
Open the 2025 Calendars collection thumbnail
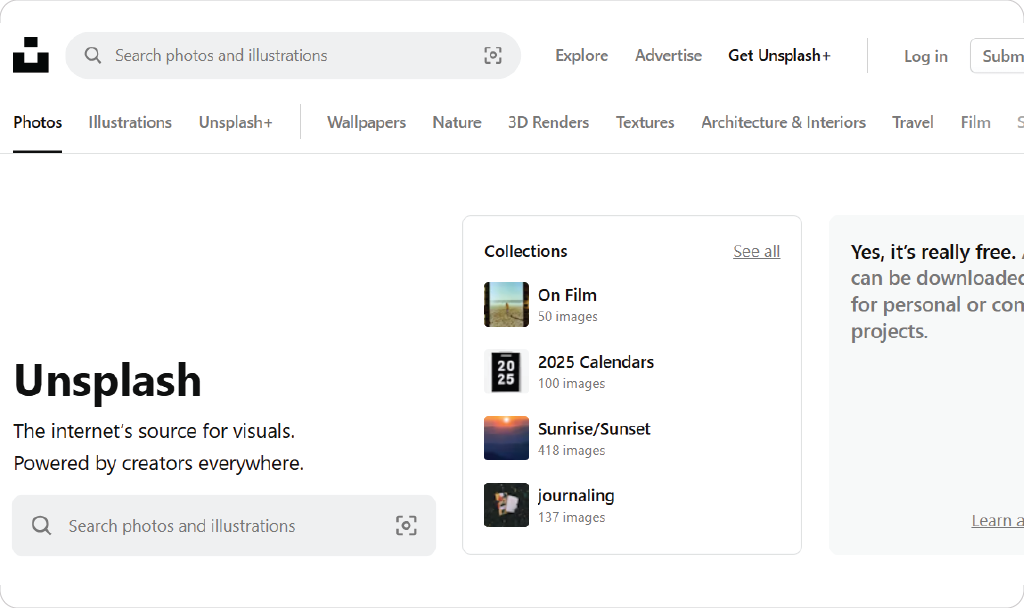tap(506, 371)
